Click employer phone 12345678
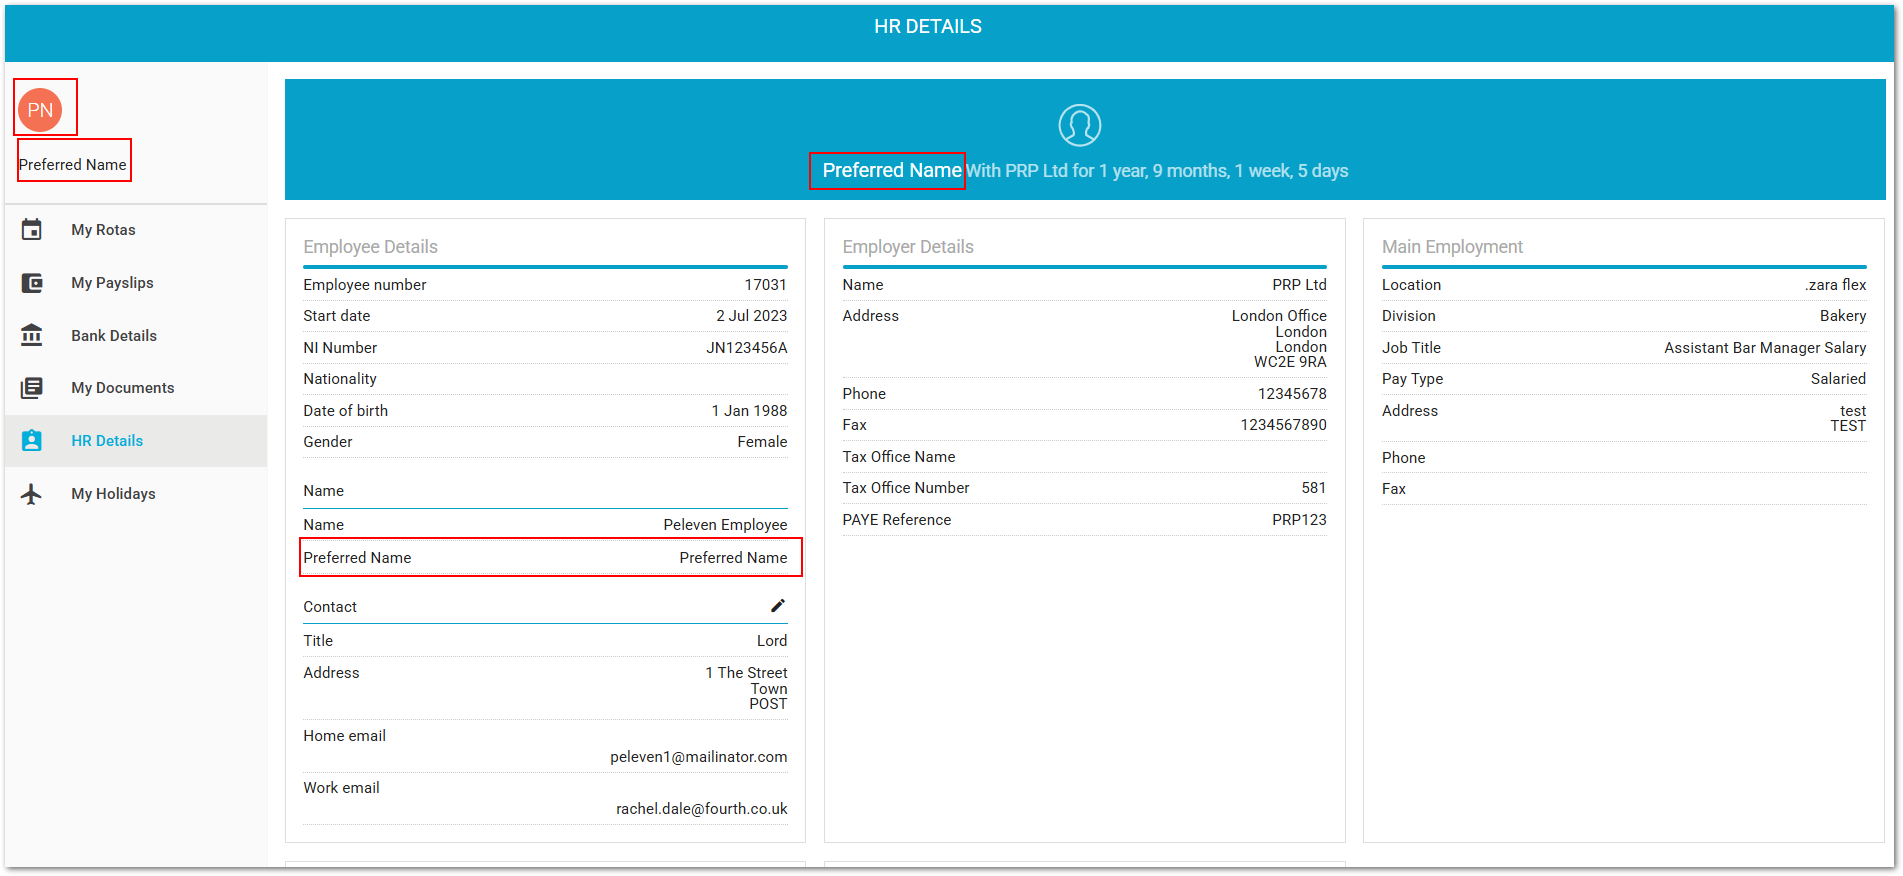 coord(1292,394)
